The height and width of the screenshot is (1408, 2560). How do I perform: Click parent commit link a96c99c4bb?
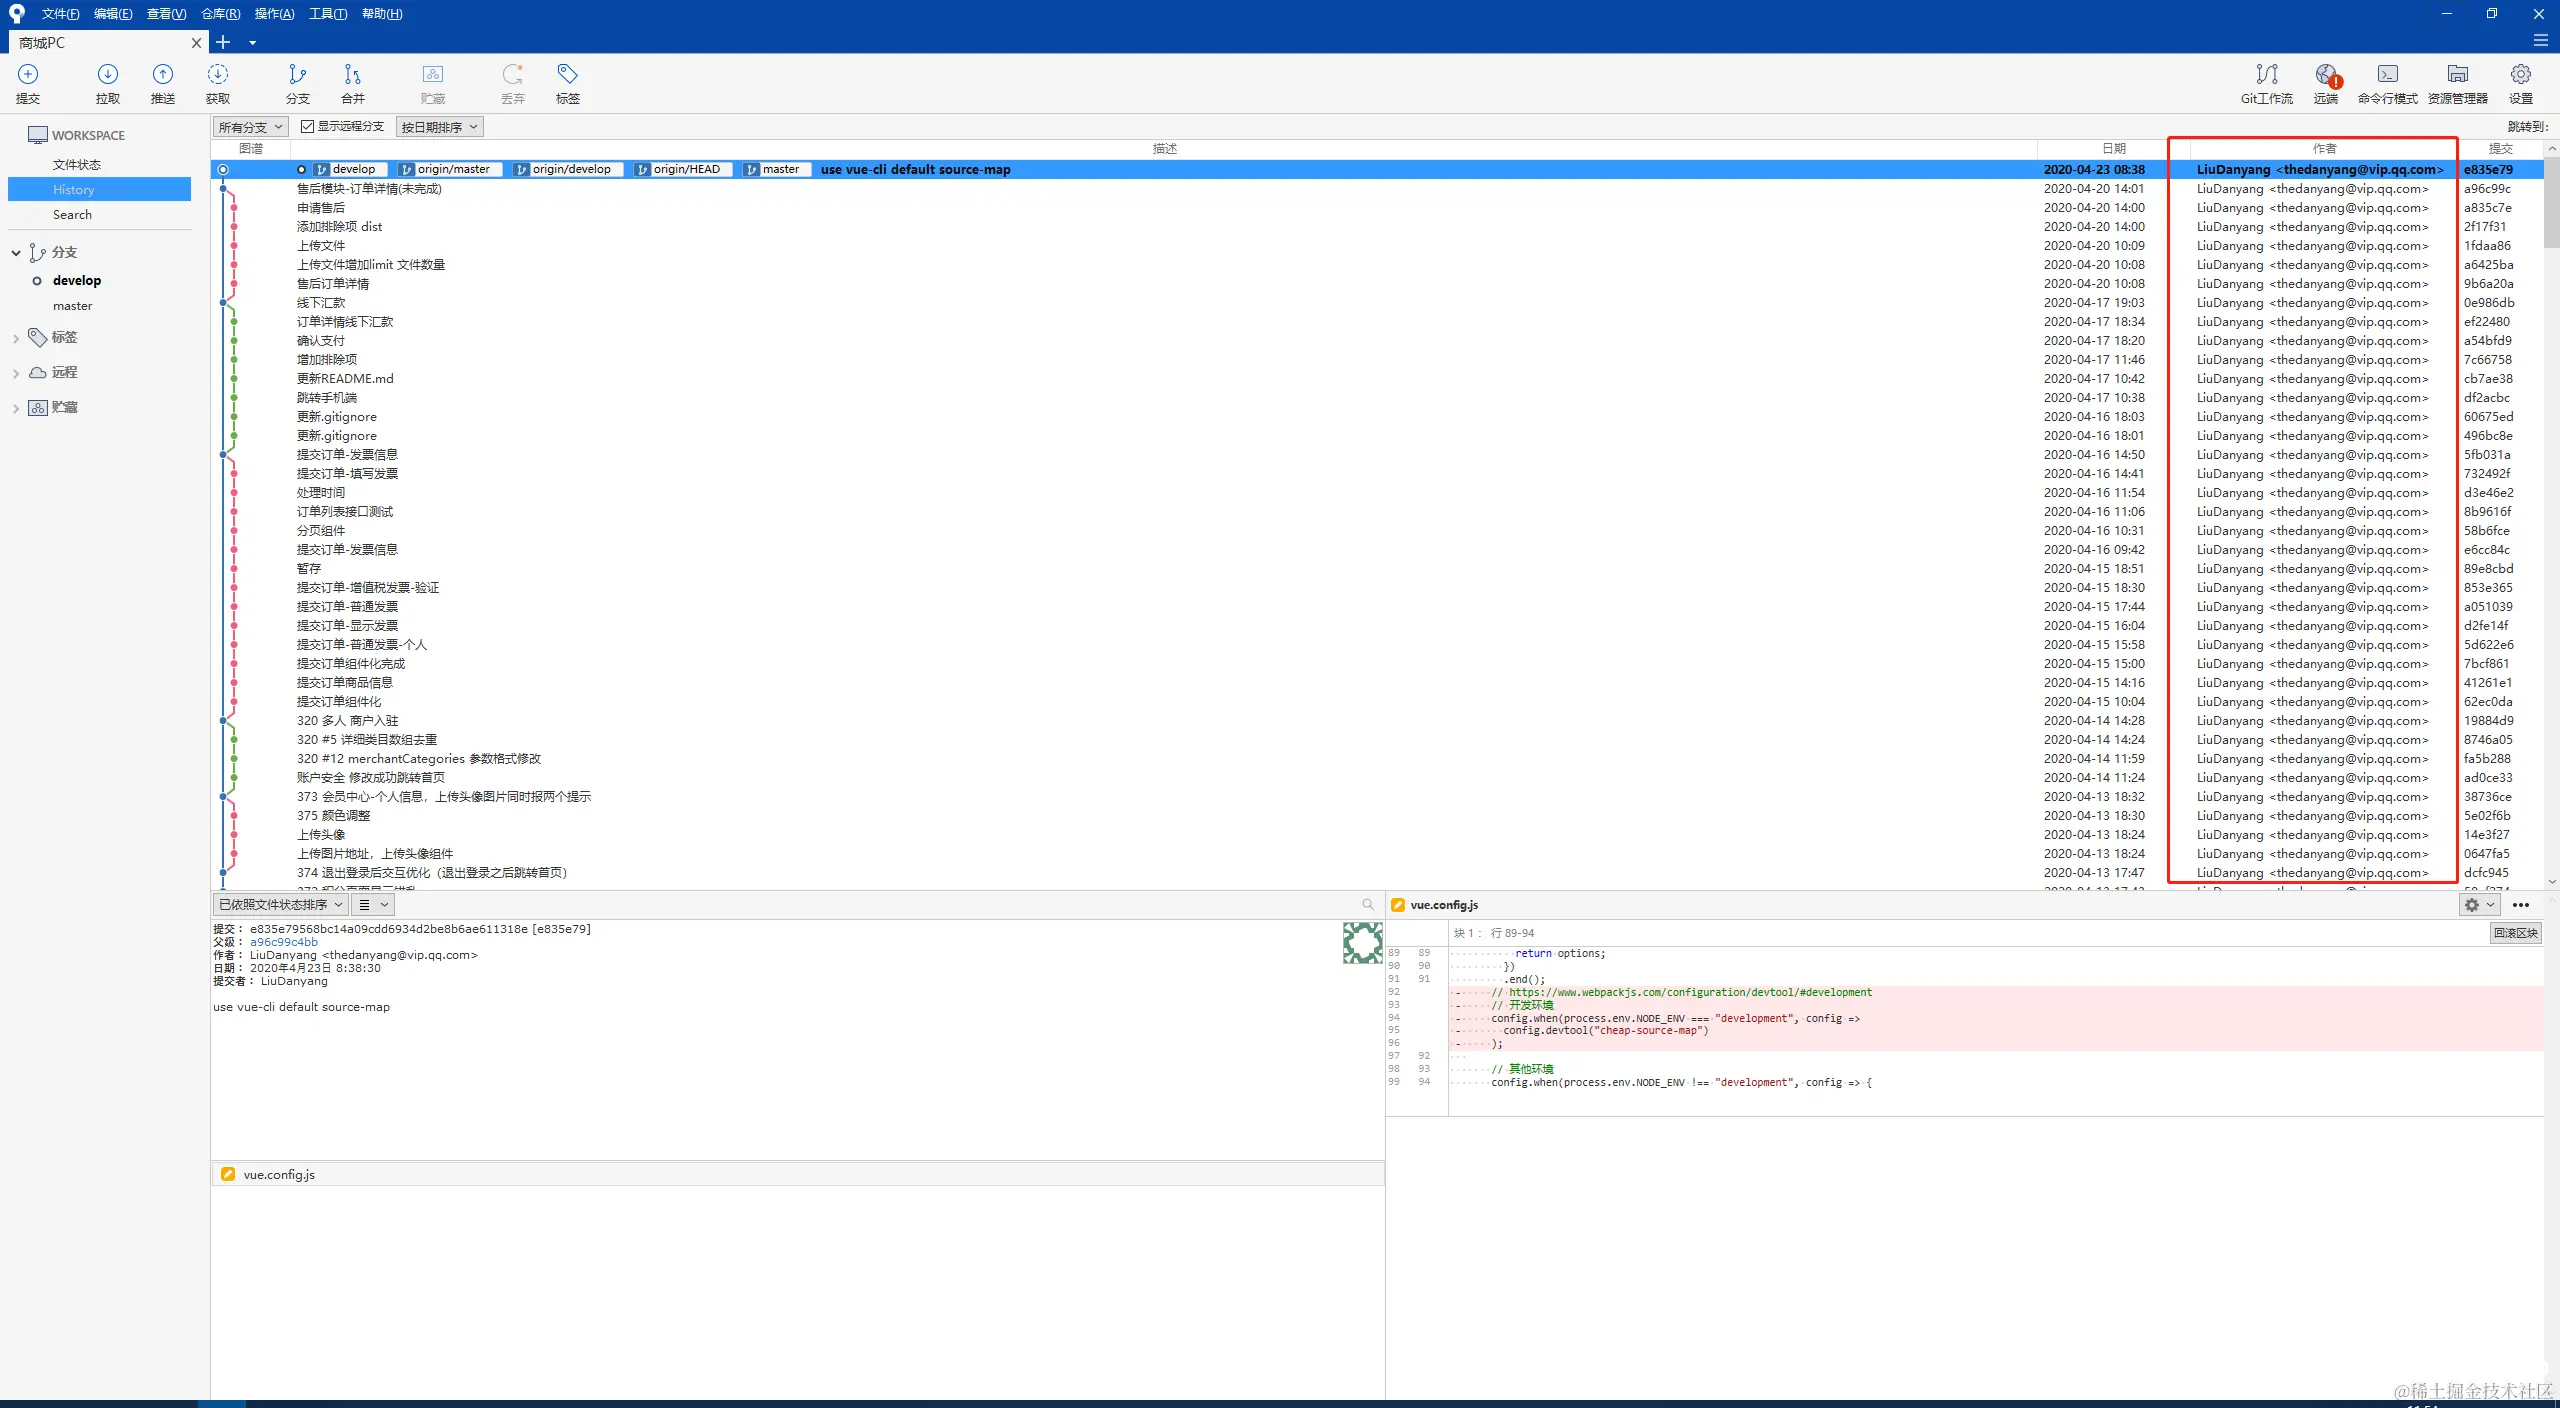pos(283,942)
